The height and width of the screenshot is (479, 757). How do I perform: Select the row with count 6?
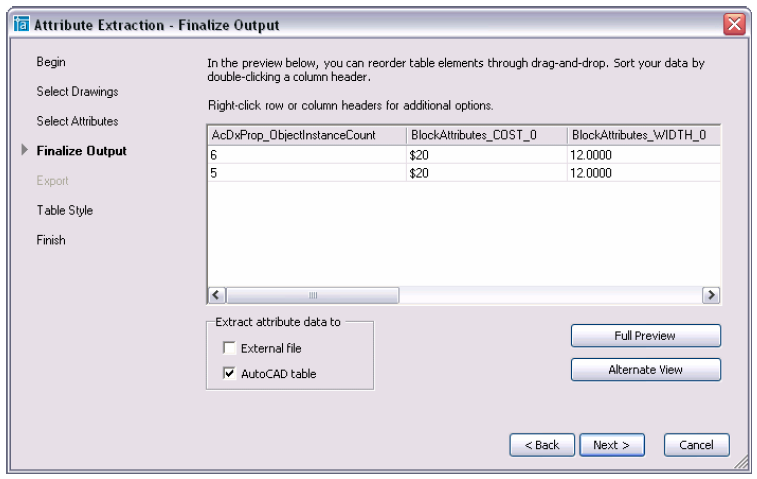click(463, 155)
